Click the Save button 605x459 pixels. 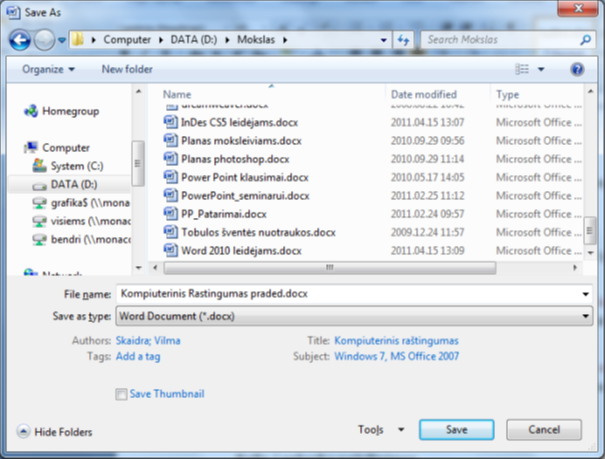coord(456,430)
